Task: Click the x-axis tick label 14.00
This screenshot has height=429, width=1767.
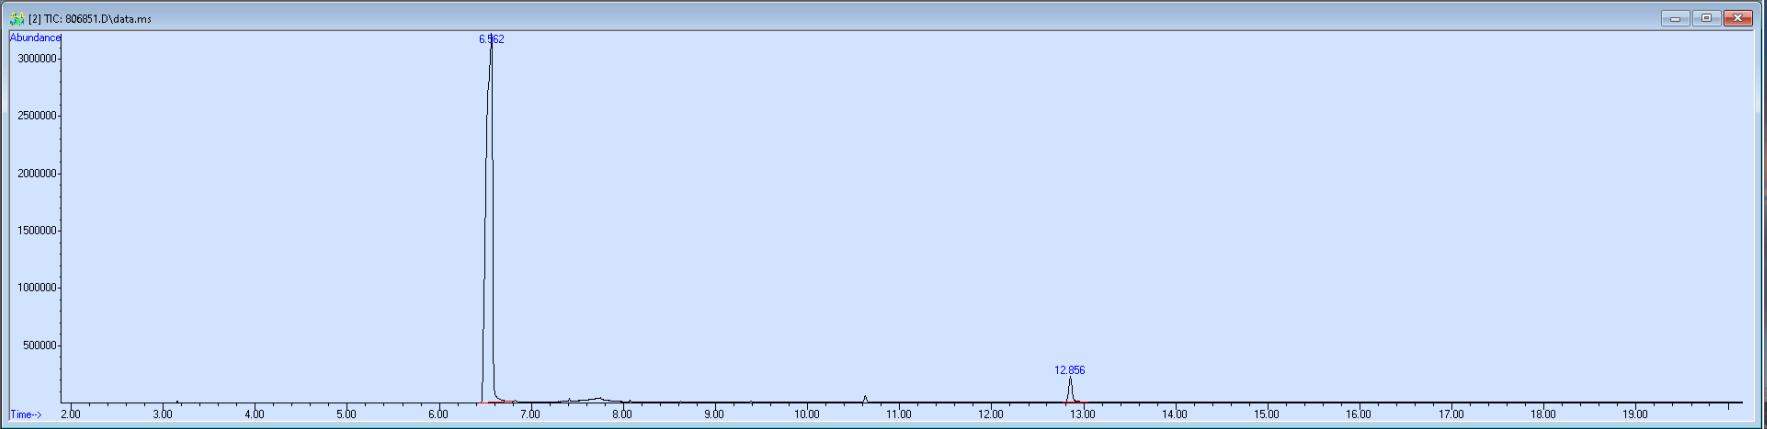Action: pos(1175,414)
